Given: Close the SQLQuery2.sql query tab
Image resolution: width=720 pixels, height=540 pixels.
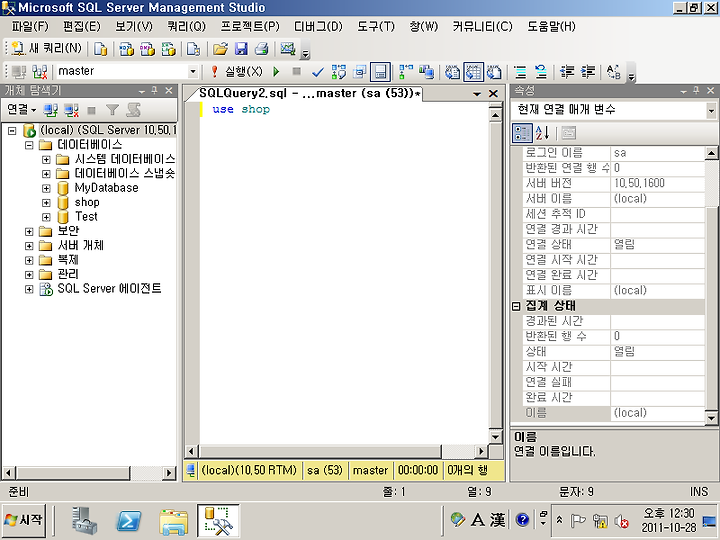Looking at the screenshot, I should 493,94.
